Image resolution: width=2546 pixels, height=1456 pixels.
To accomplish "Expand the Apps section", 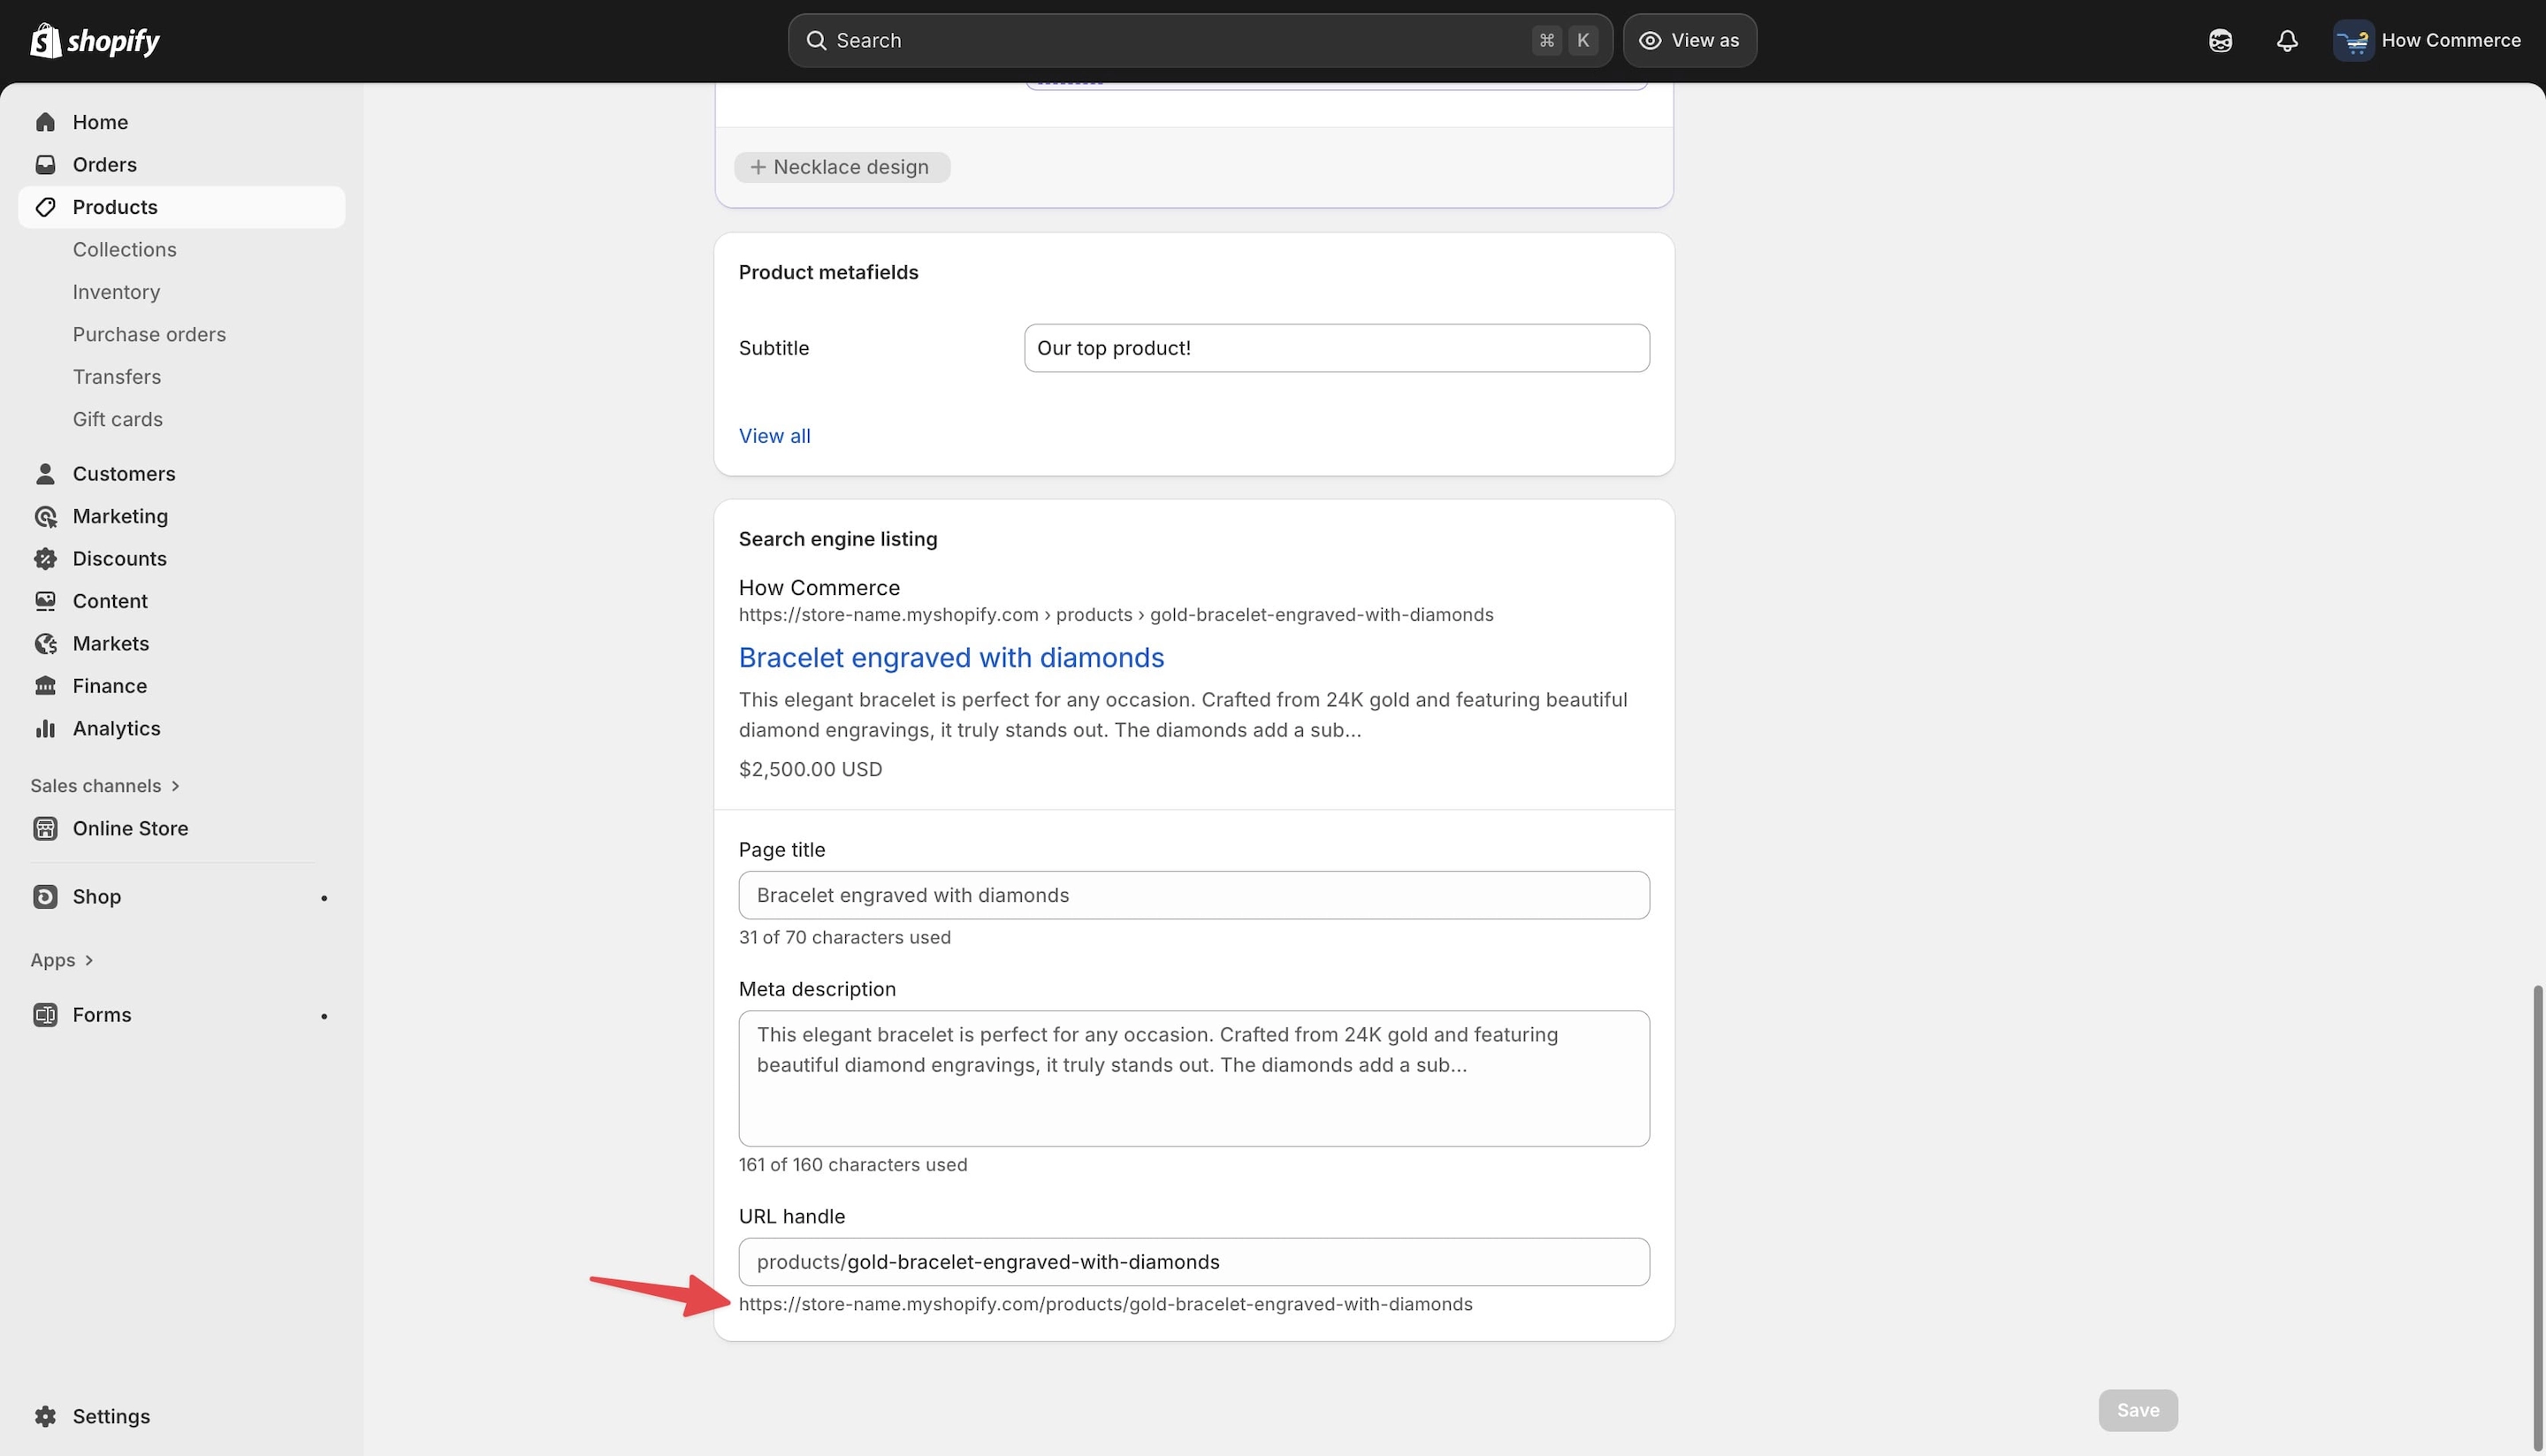I will pos(62,960).
